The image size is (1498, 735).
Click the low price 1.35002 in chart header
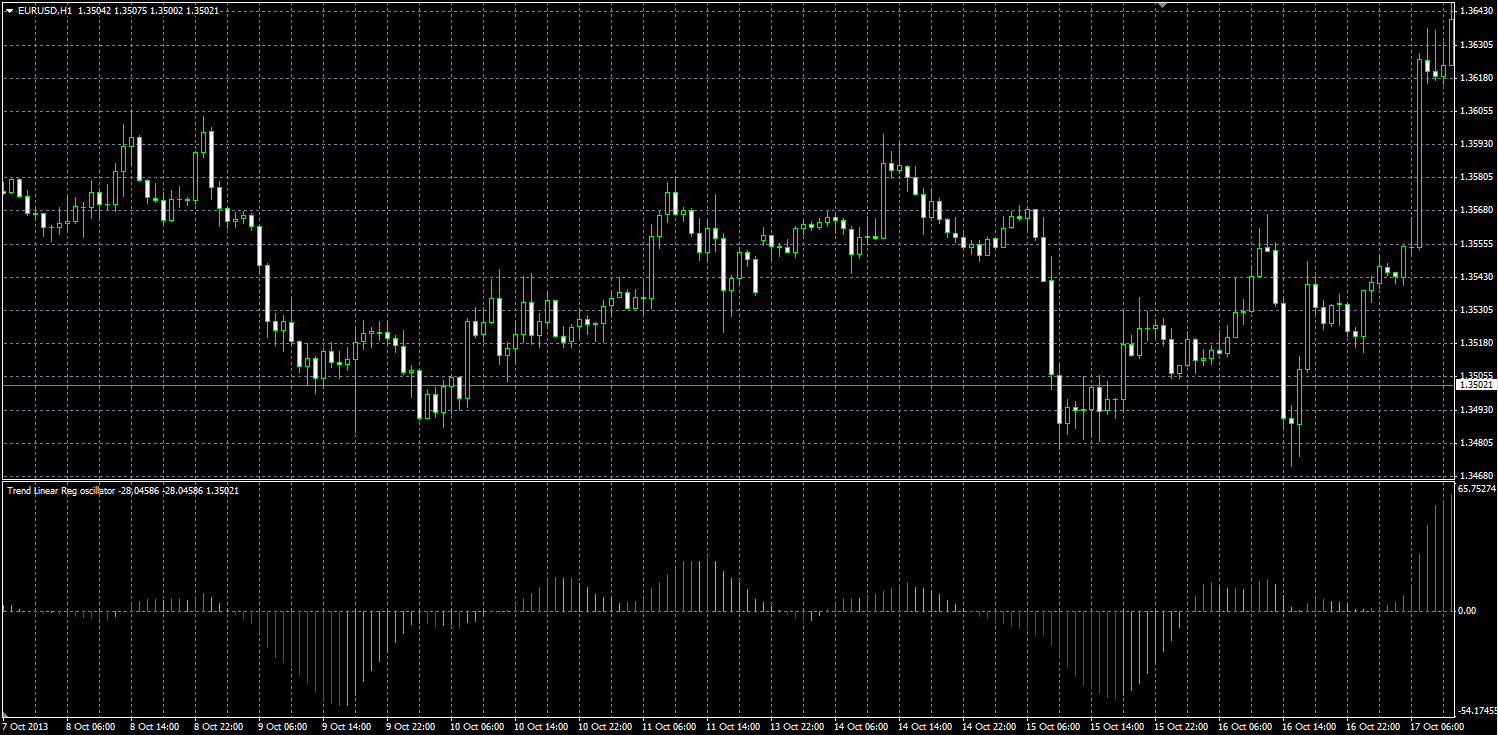[x=167, y=10]
